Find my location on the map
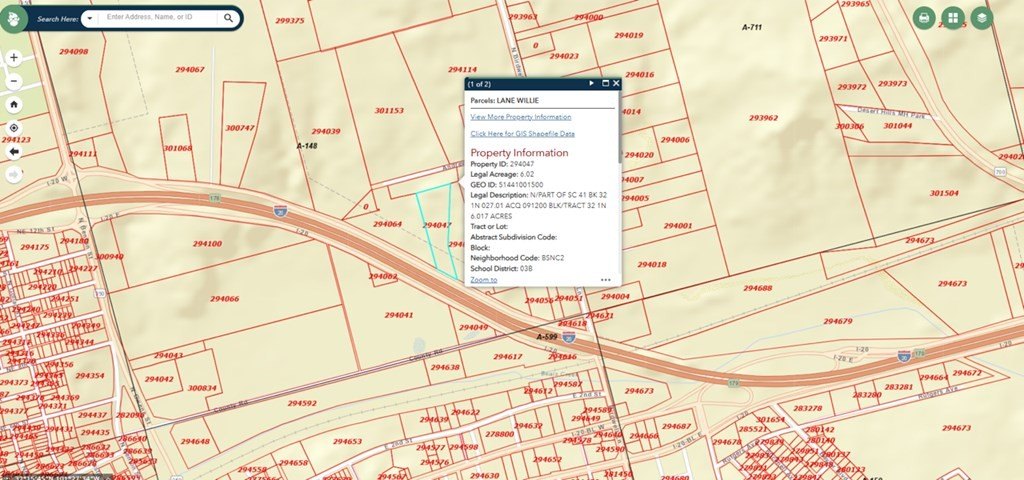Screen dimensions: 1024x480 tap(14, 128)
